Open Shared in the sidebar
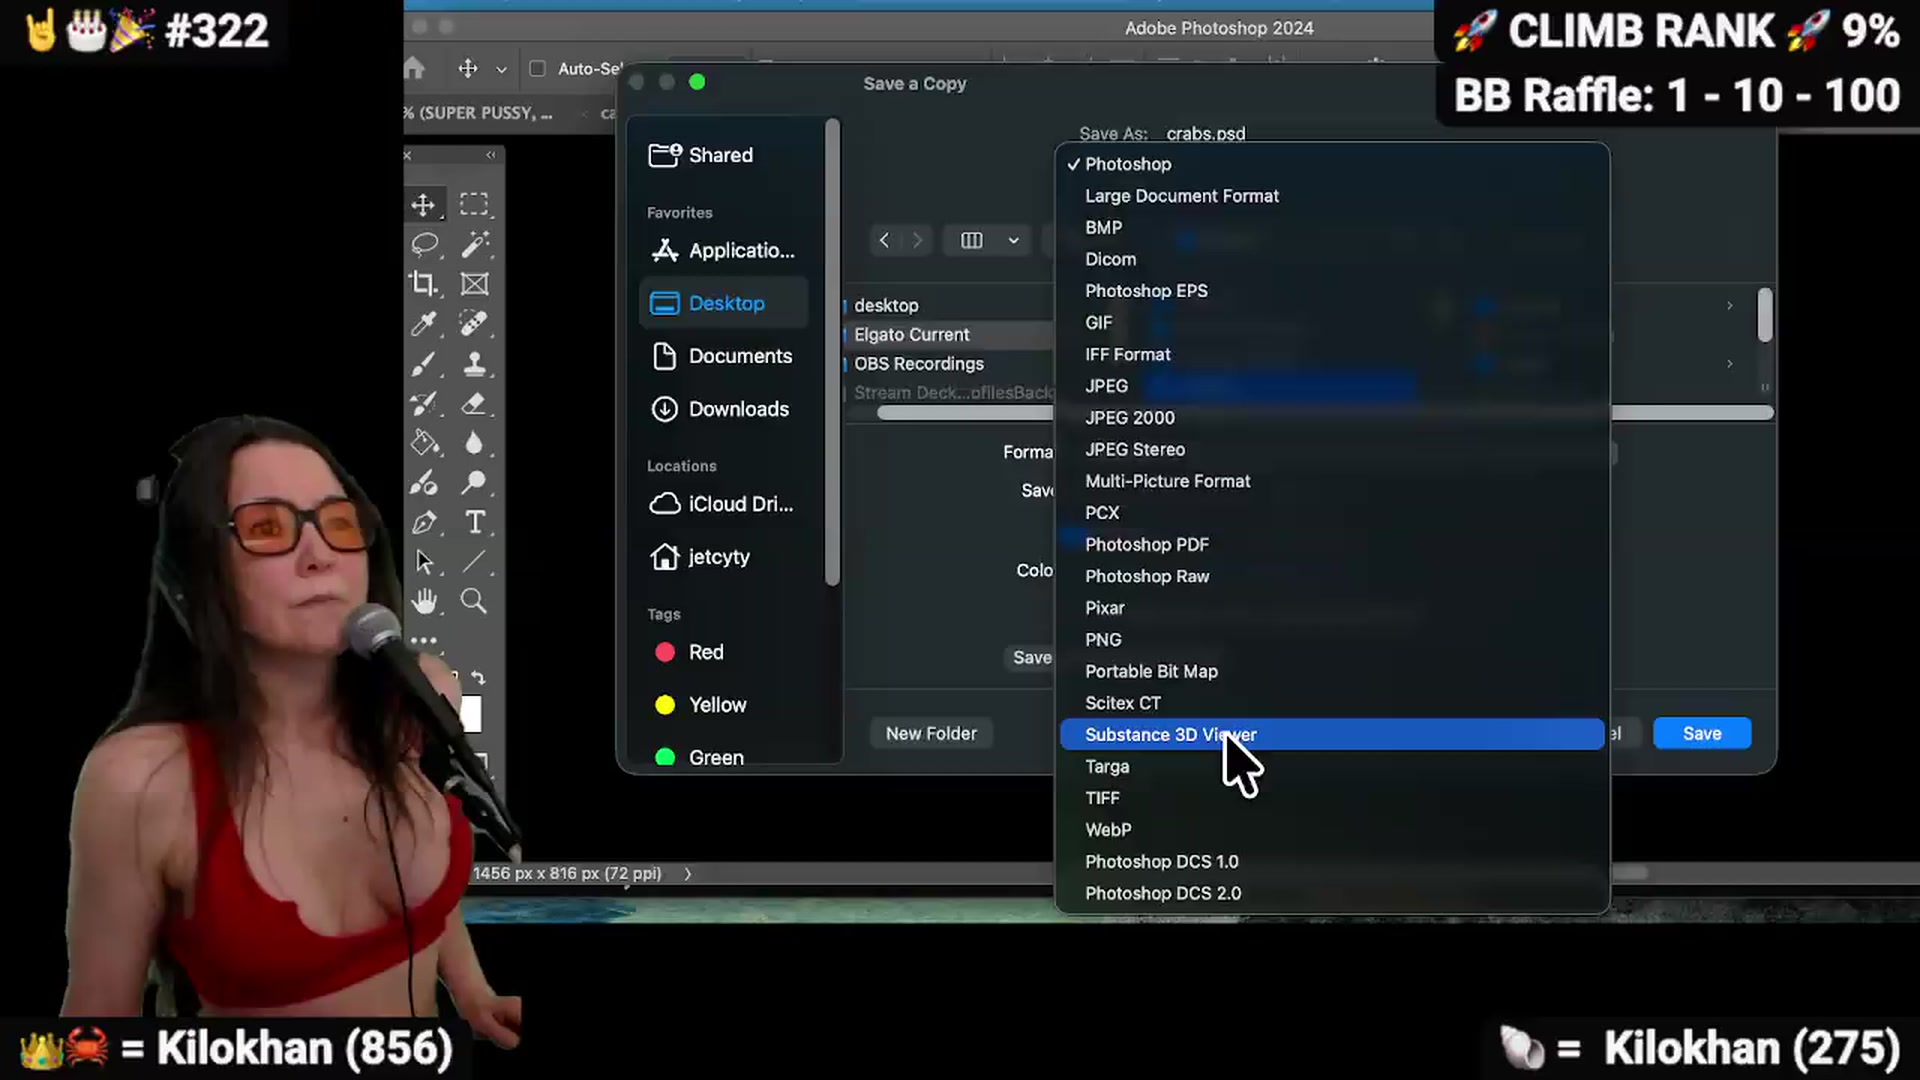This screenshot has width=1920, height=1080. click(x=724, y=155)
